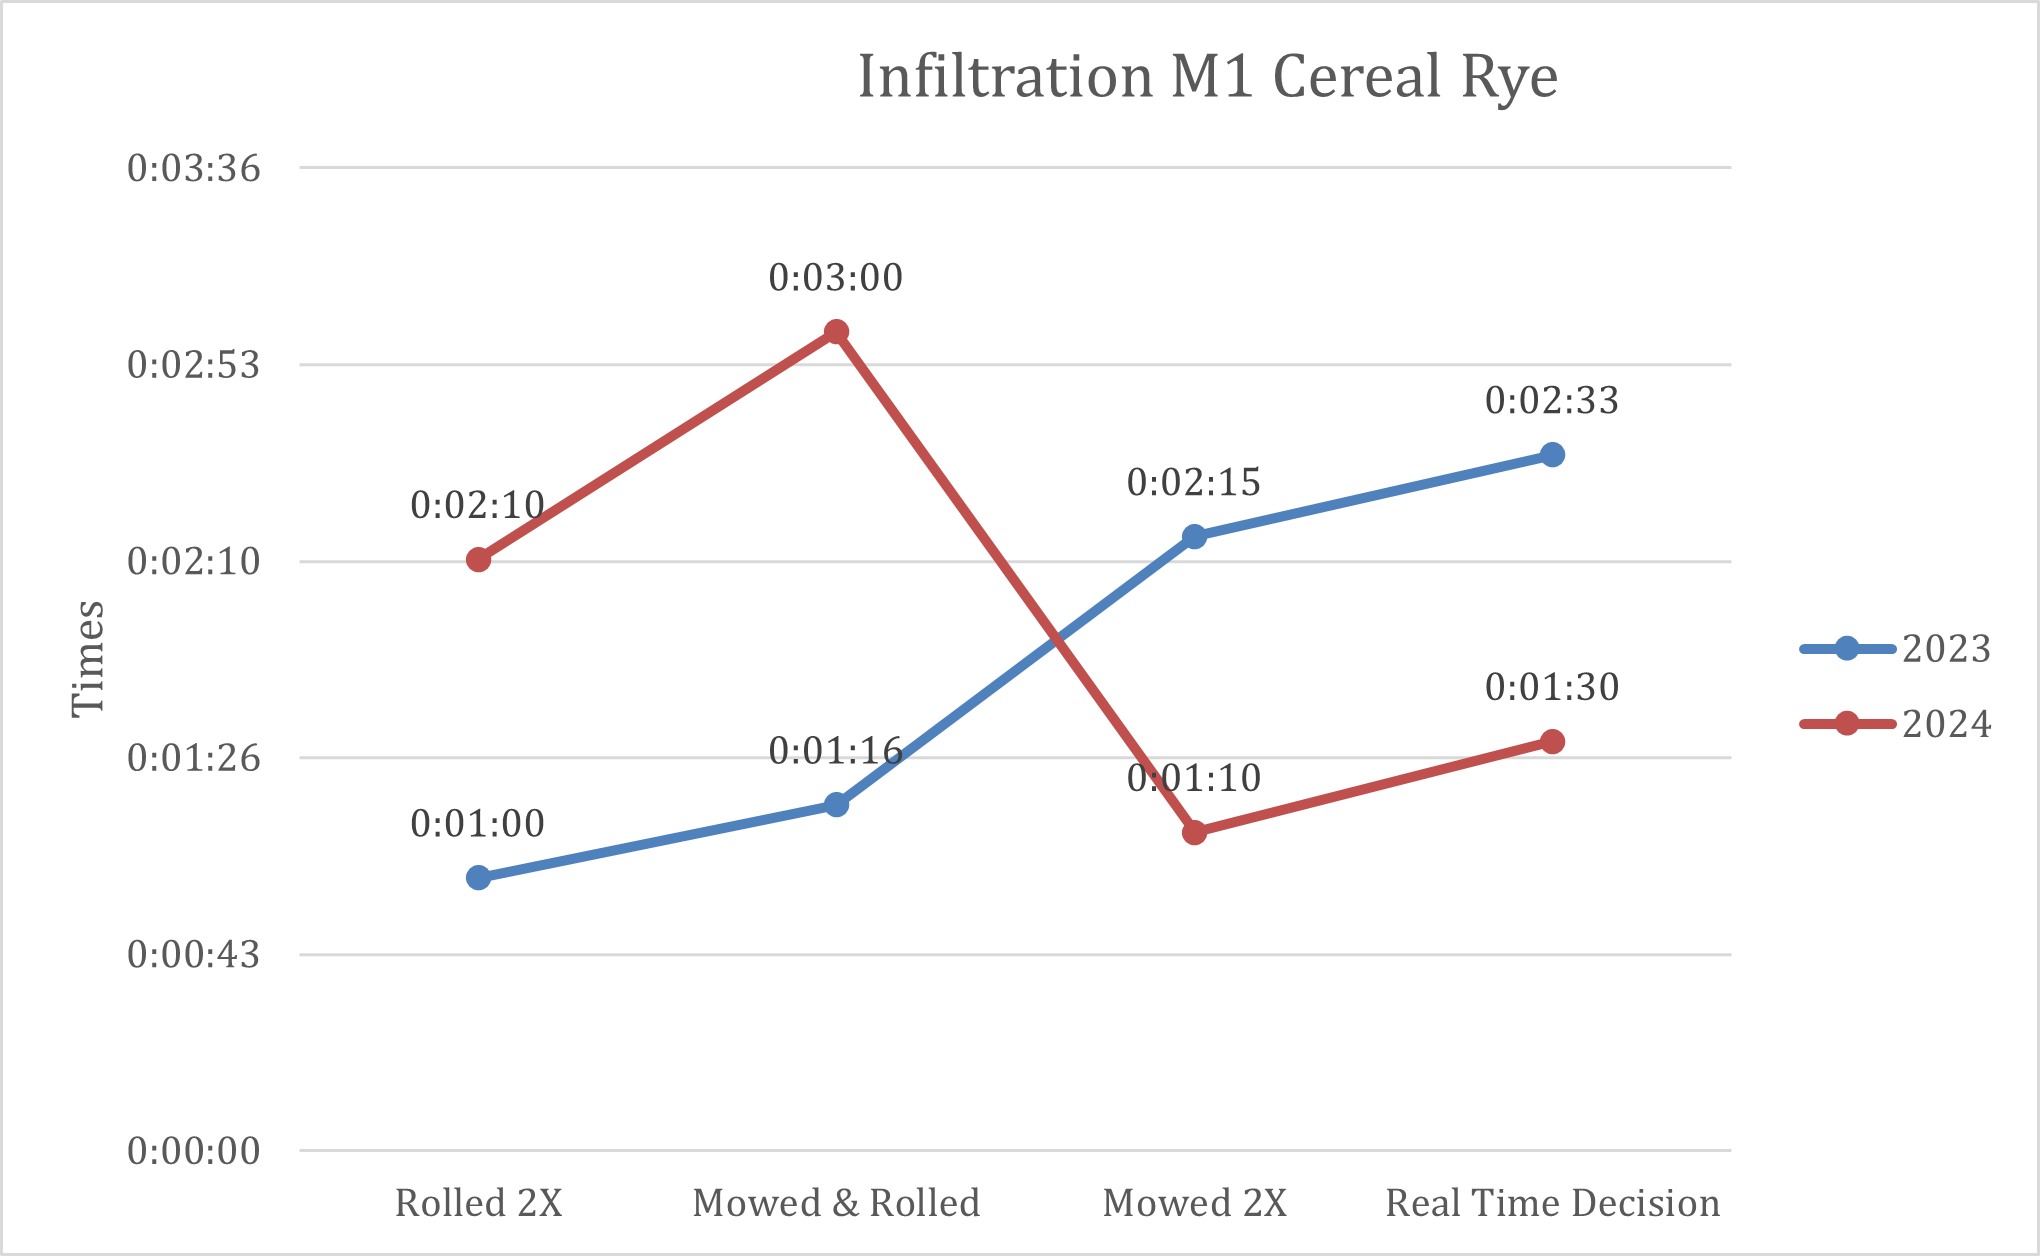The height and width of the screenshot is (1256, 2040).
Task: Select the 2024 legend entry text
Action: tap(1946, 724)
